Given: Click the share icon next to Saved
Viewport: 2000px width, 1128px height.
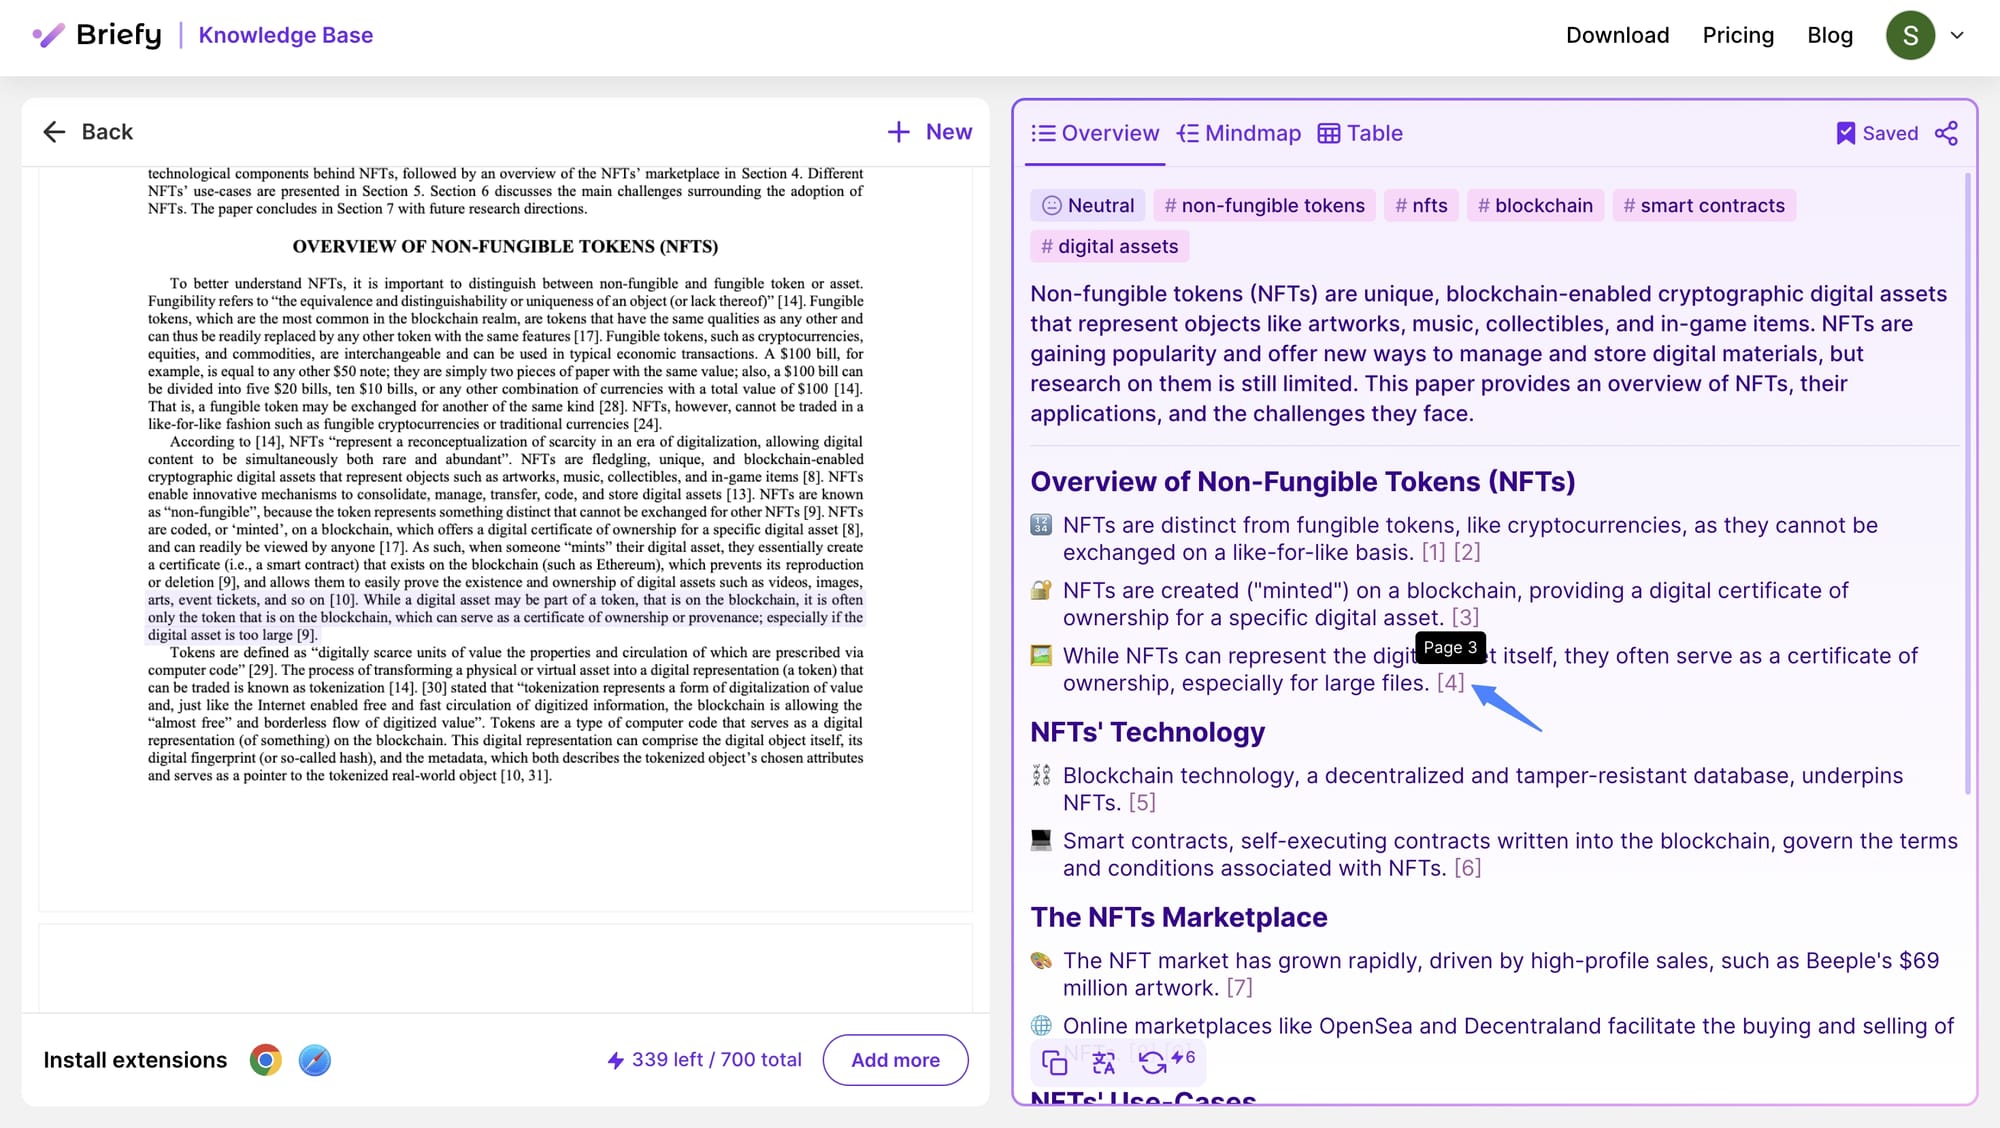Looking at the screenshot, I should 1946,133.
